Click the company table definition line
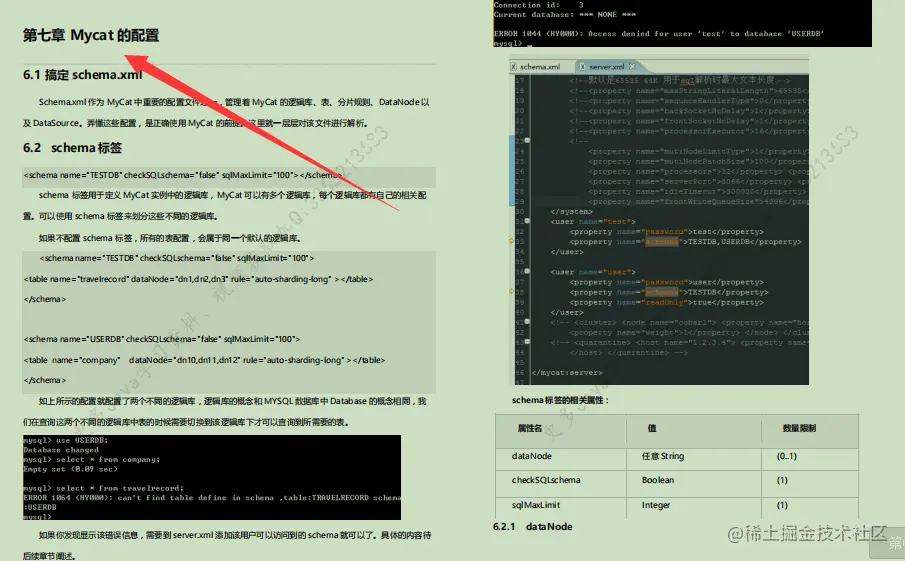Image resolution: width=905 pixels, height=561 pixels. [204, 360]
